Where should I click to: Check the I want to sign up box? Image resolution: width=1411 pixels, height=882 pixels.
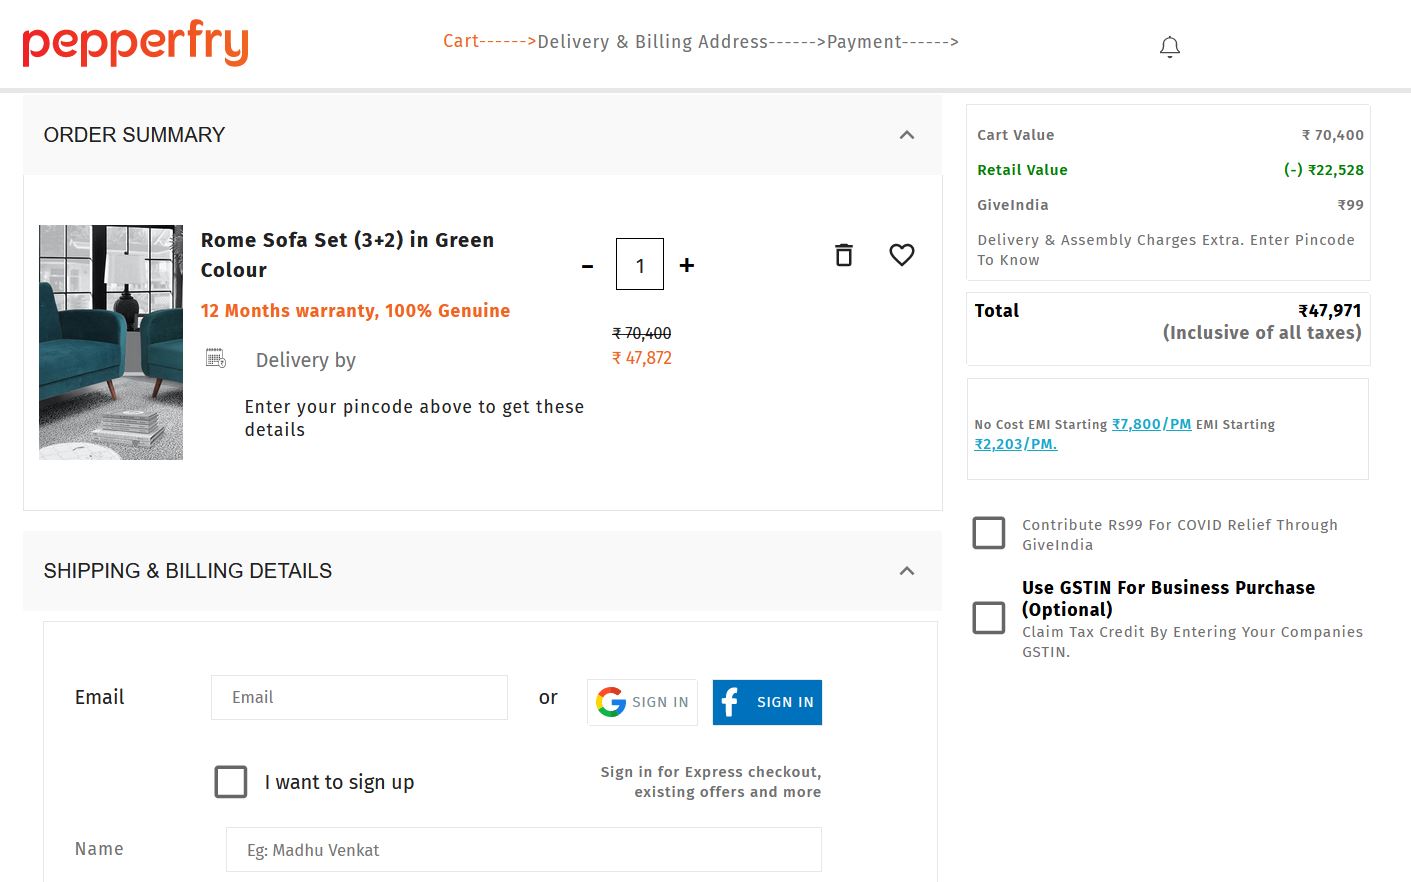tap(231, 782)
